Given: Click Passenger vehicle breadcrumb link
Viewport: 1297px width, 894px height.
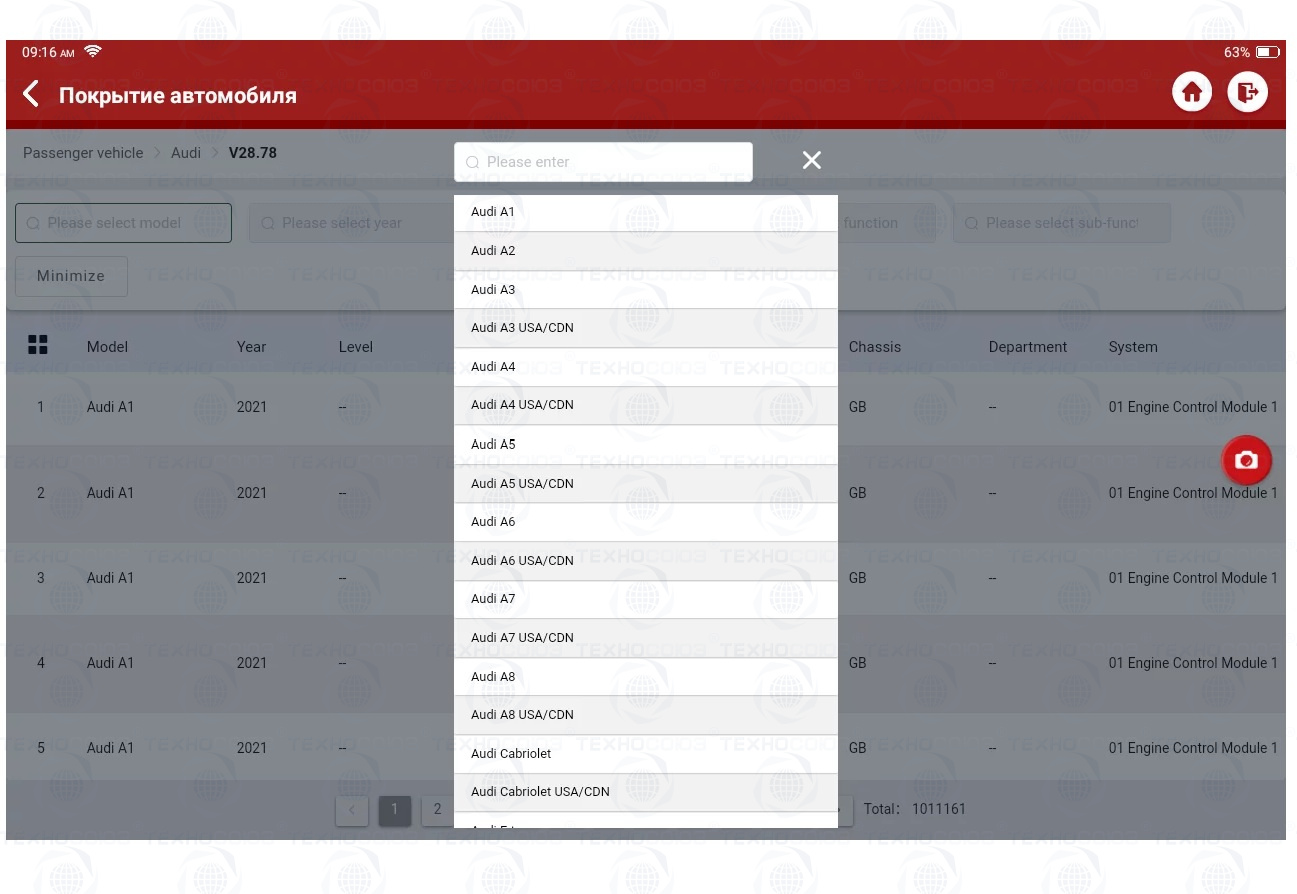Looking at the screenshot, I should pos(83,153).
